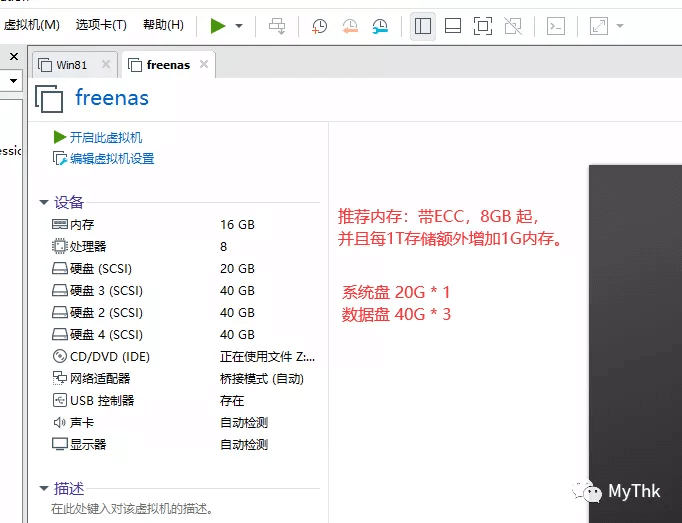The width and height of the screenshot is (682, 523).
Task: Enter full screen mode icon
Action: tap(483, 26)
